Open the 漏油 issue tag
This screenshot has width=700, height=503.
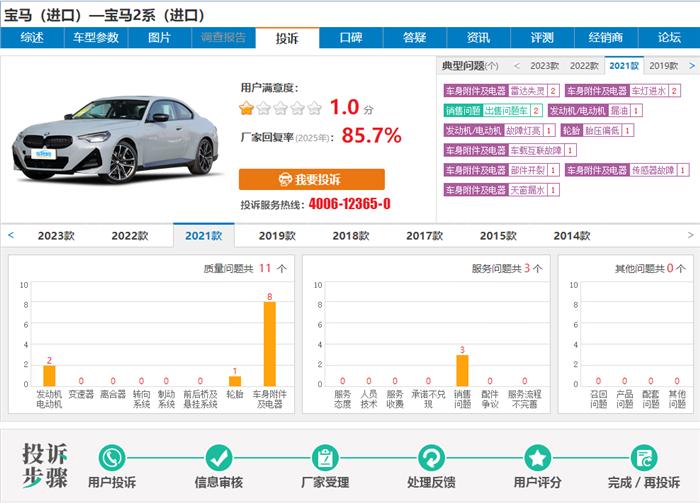(x=595, y=111)
